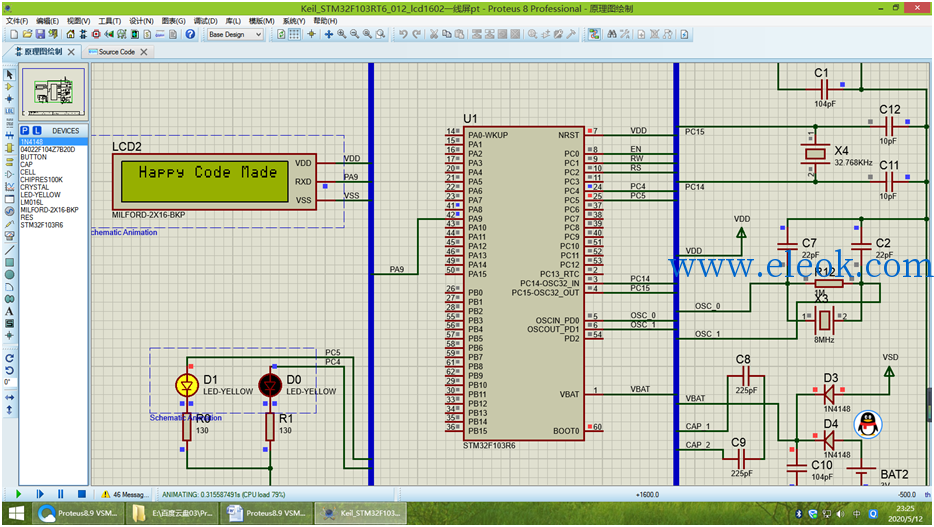This screenshot has height=527, width=934.
Task: Open the 调试(D) menu
Action: pyautogui.click(x=205, y=21)
